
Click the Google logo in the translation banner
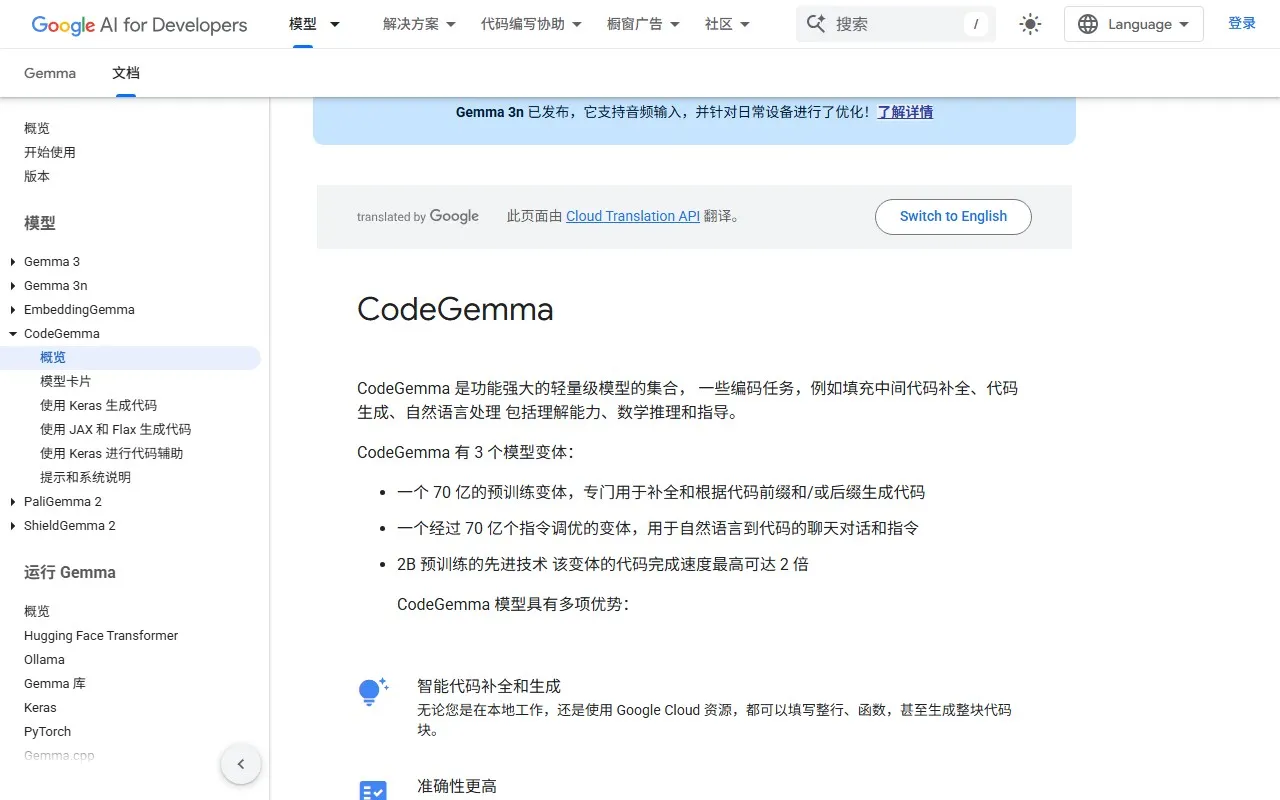455,216
